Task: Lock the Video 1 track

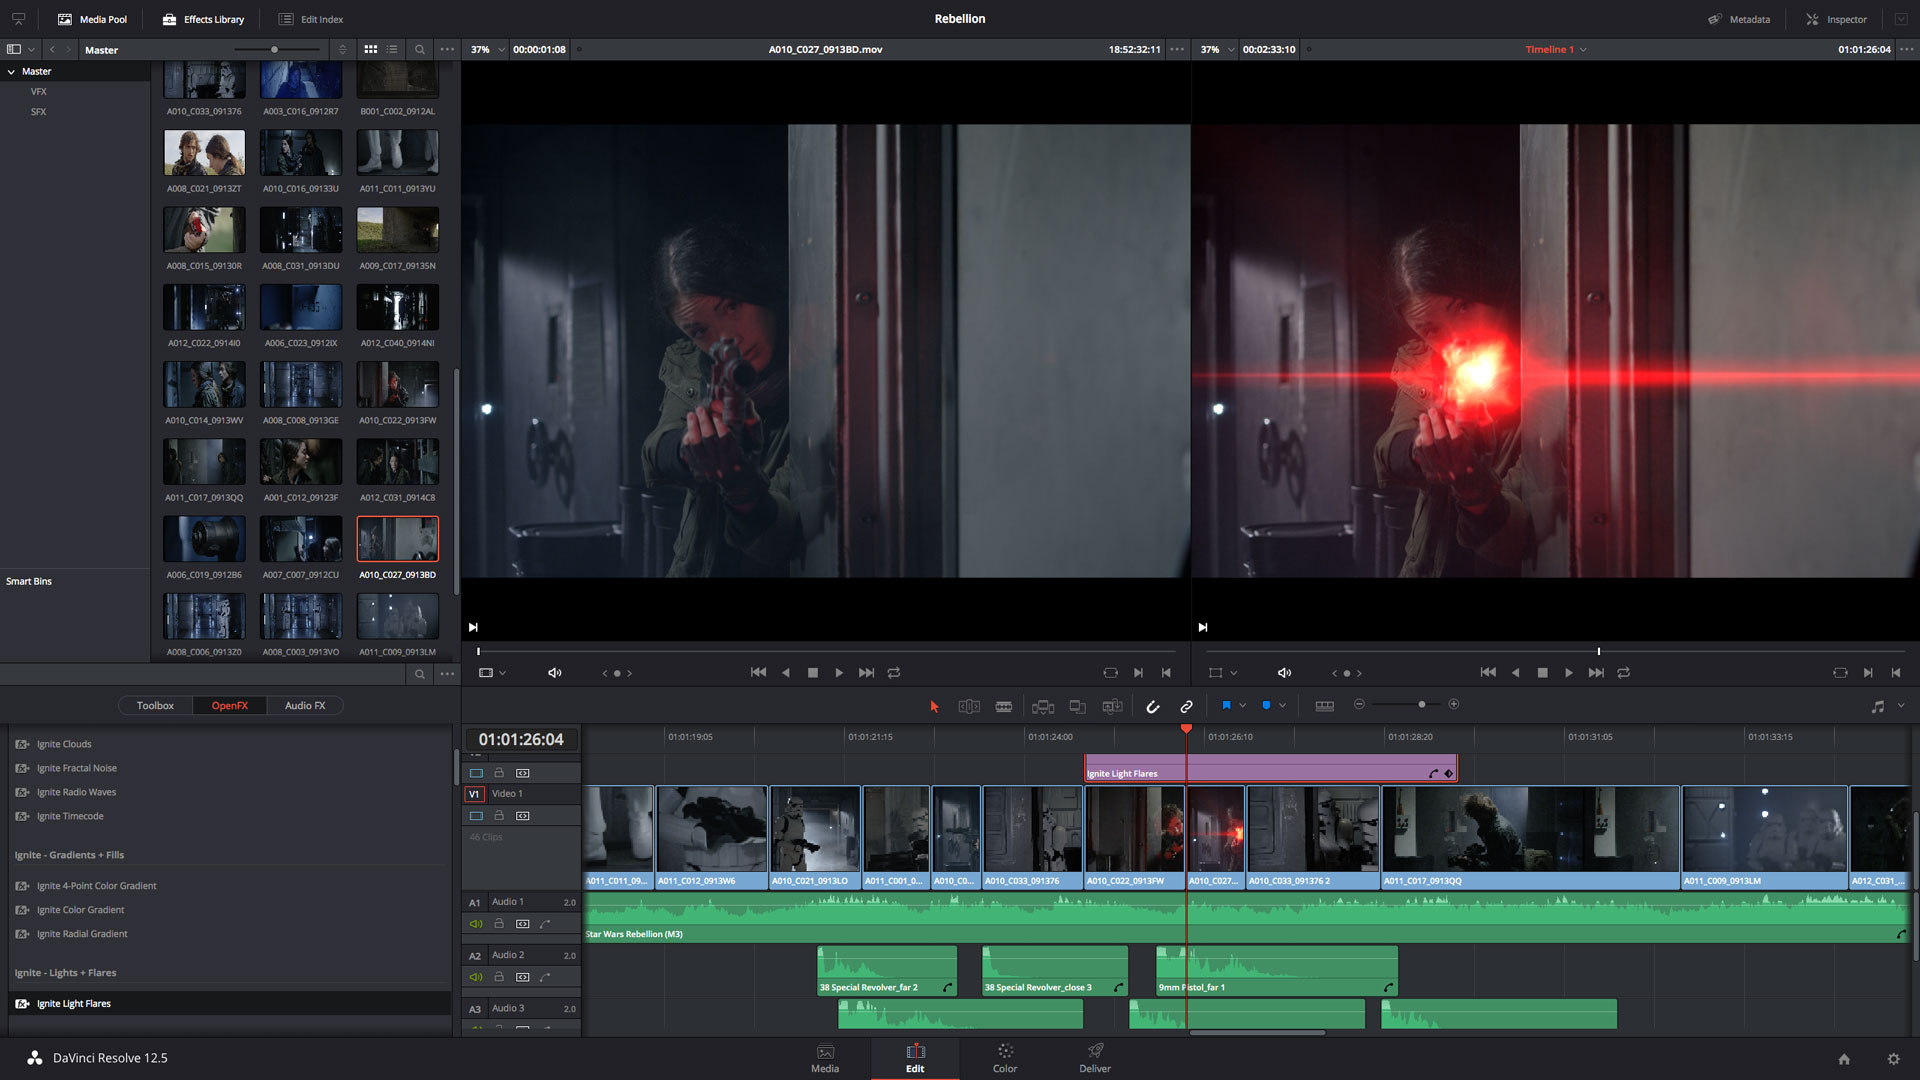Action: (499, 815)
